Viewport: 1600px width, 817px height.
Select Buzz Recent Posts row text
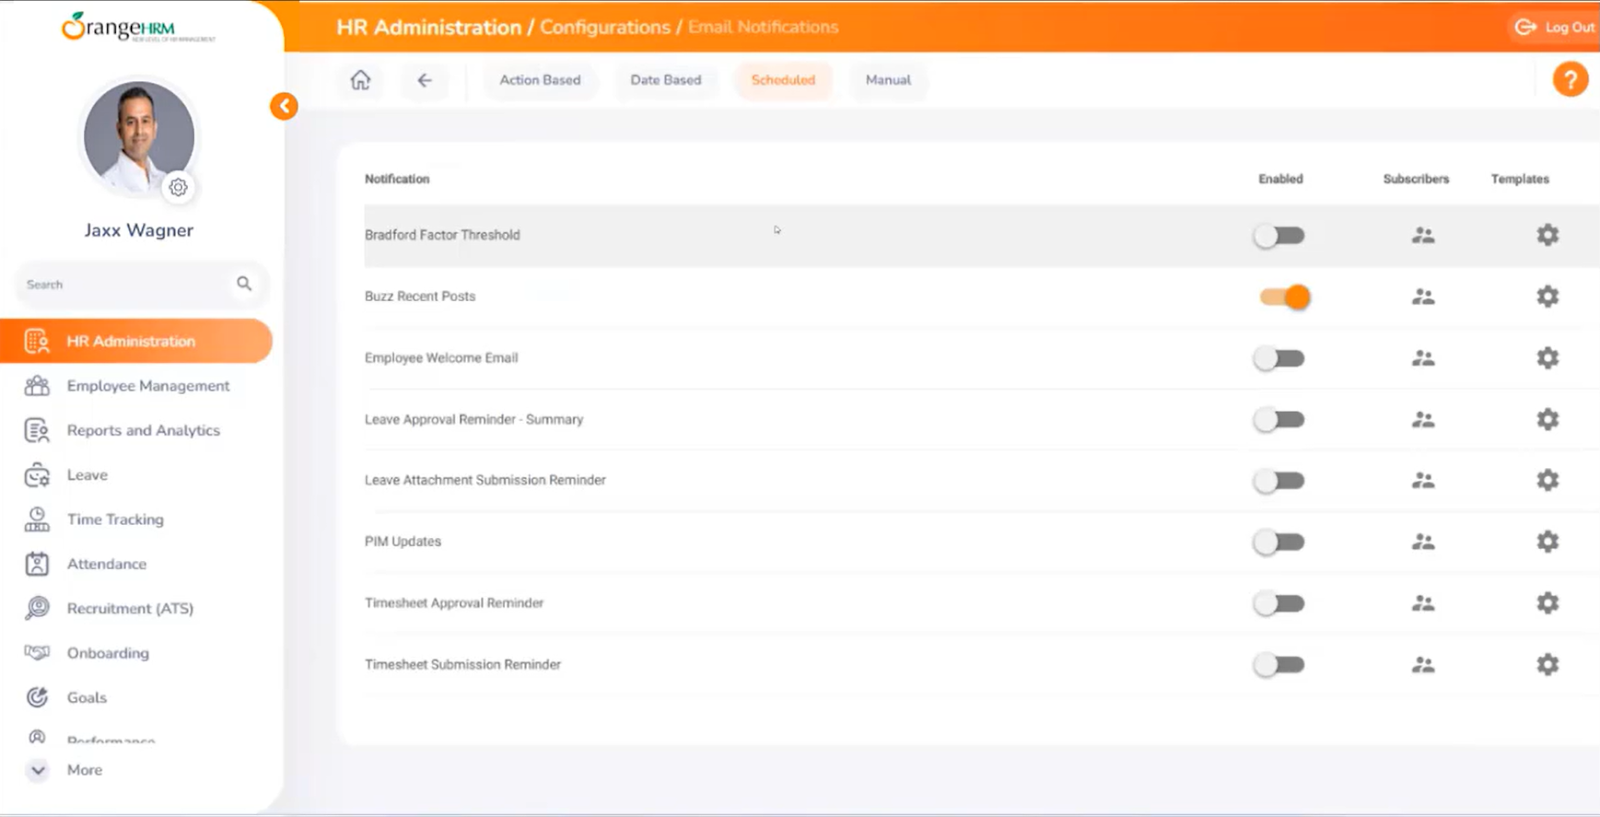tap(420, 296)
